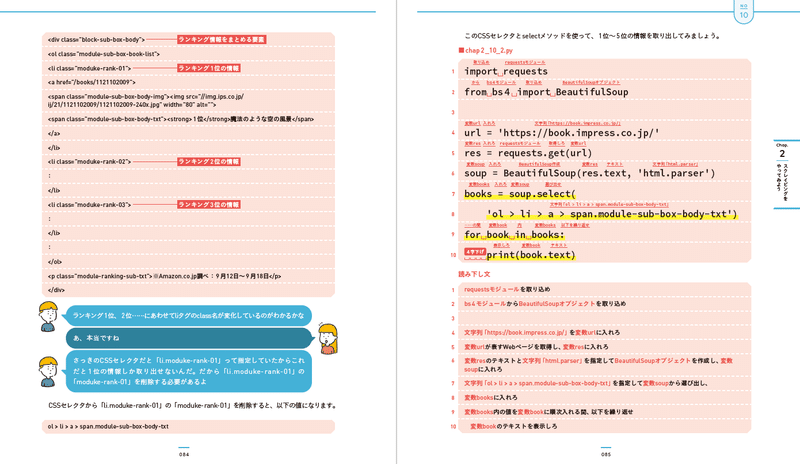The image size is (800, 464).
Task: Select highlighted code 'for book in books:'
Action: click(514, 235)
